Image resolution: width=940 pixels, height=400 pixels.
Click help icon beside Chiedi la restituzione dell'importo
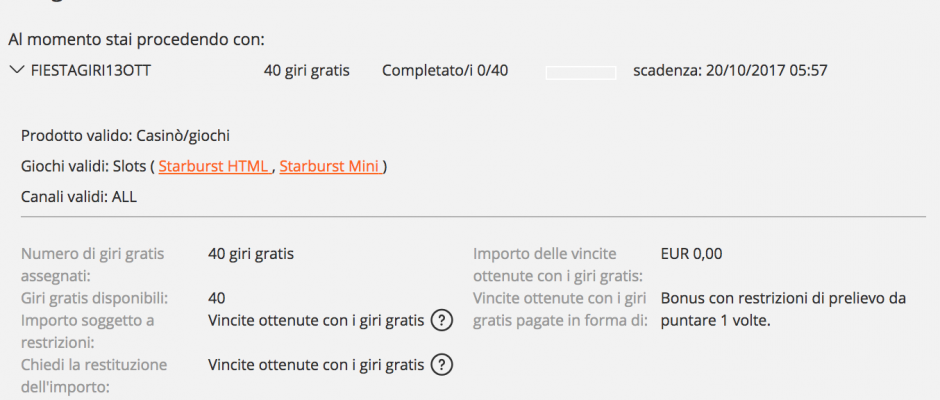[x=441, y=365]
